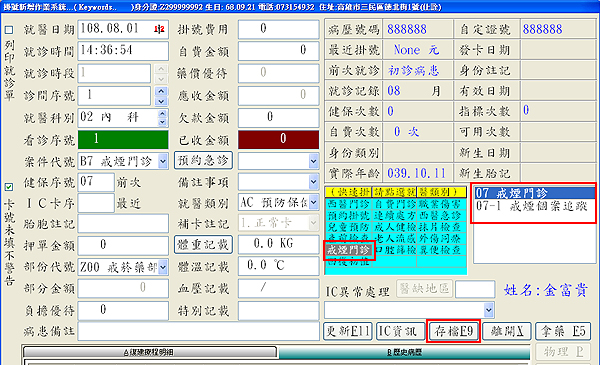Click 病患備註 input field
Viewport: 600px width, 365px height.
coord(198,331)
